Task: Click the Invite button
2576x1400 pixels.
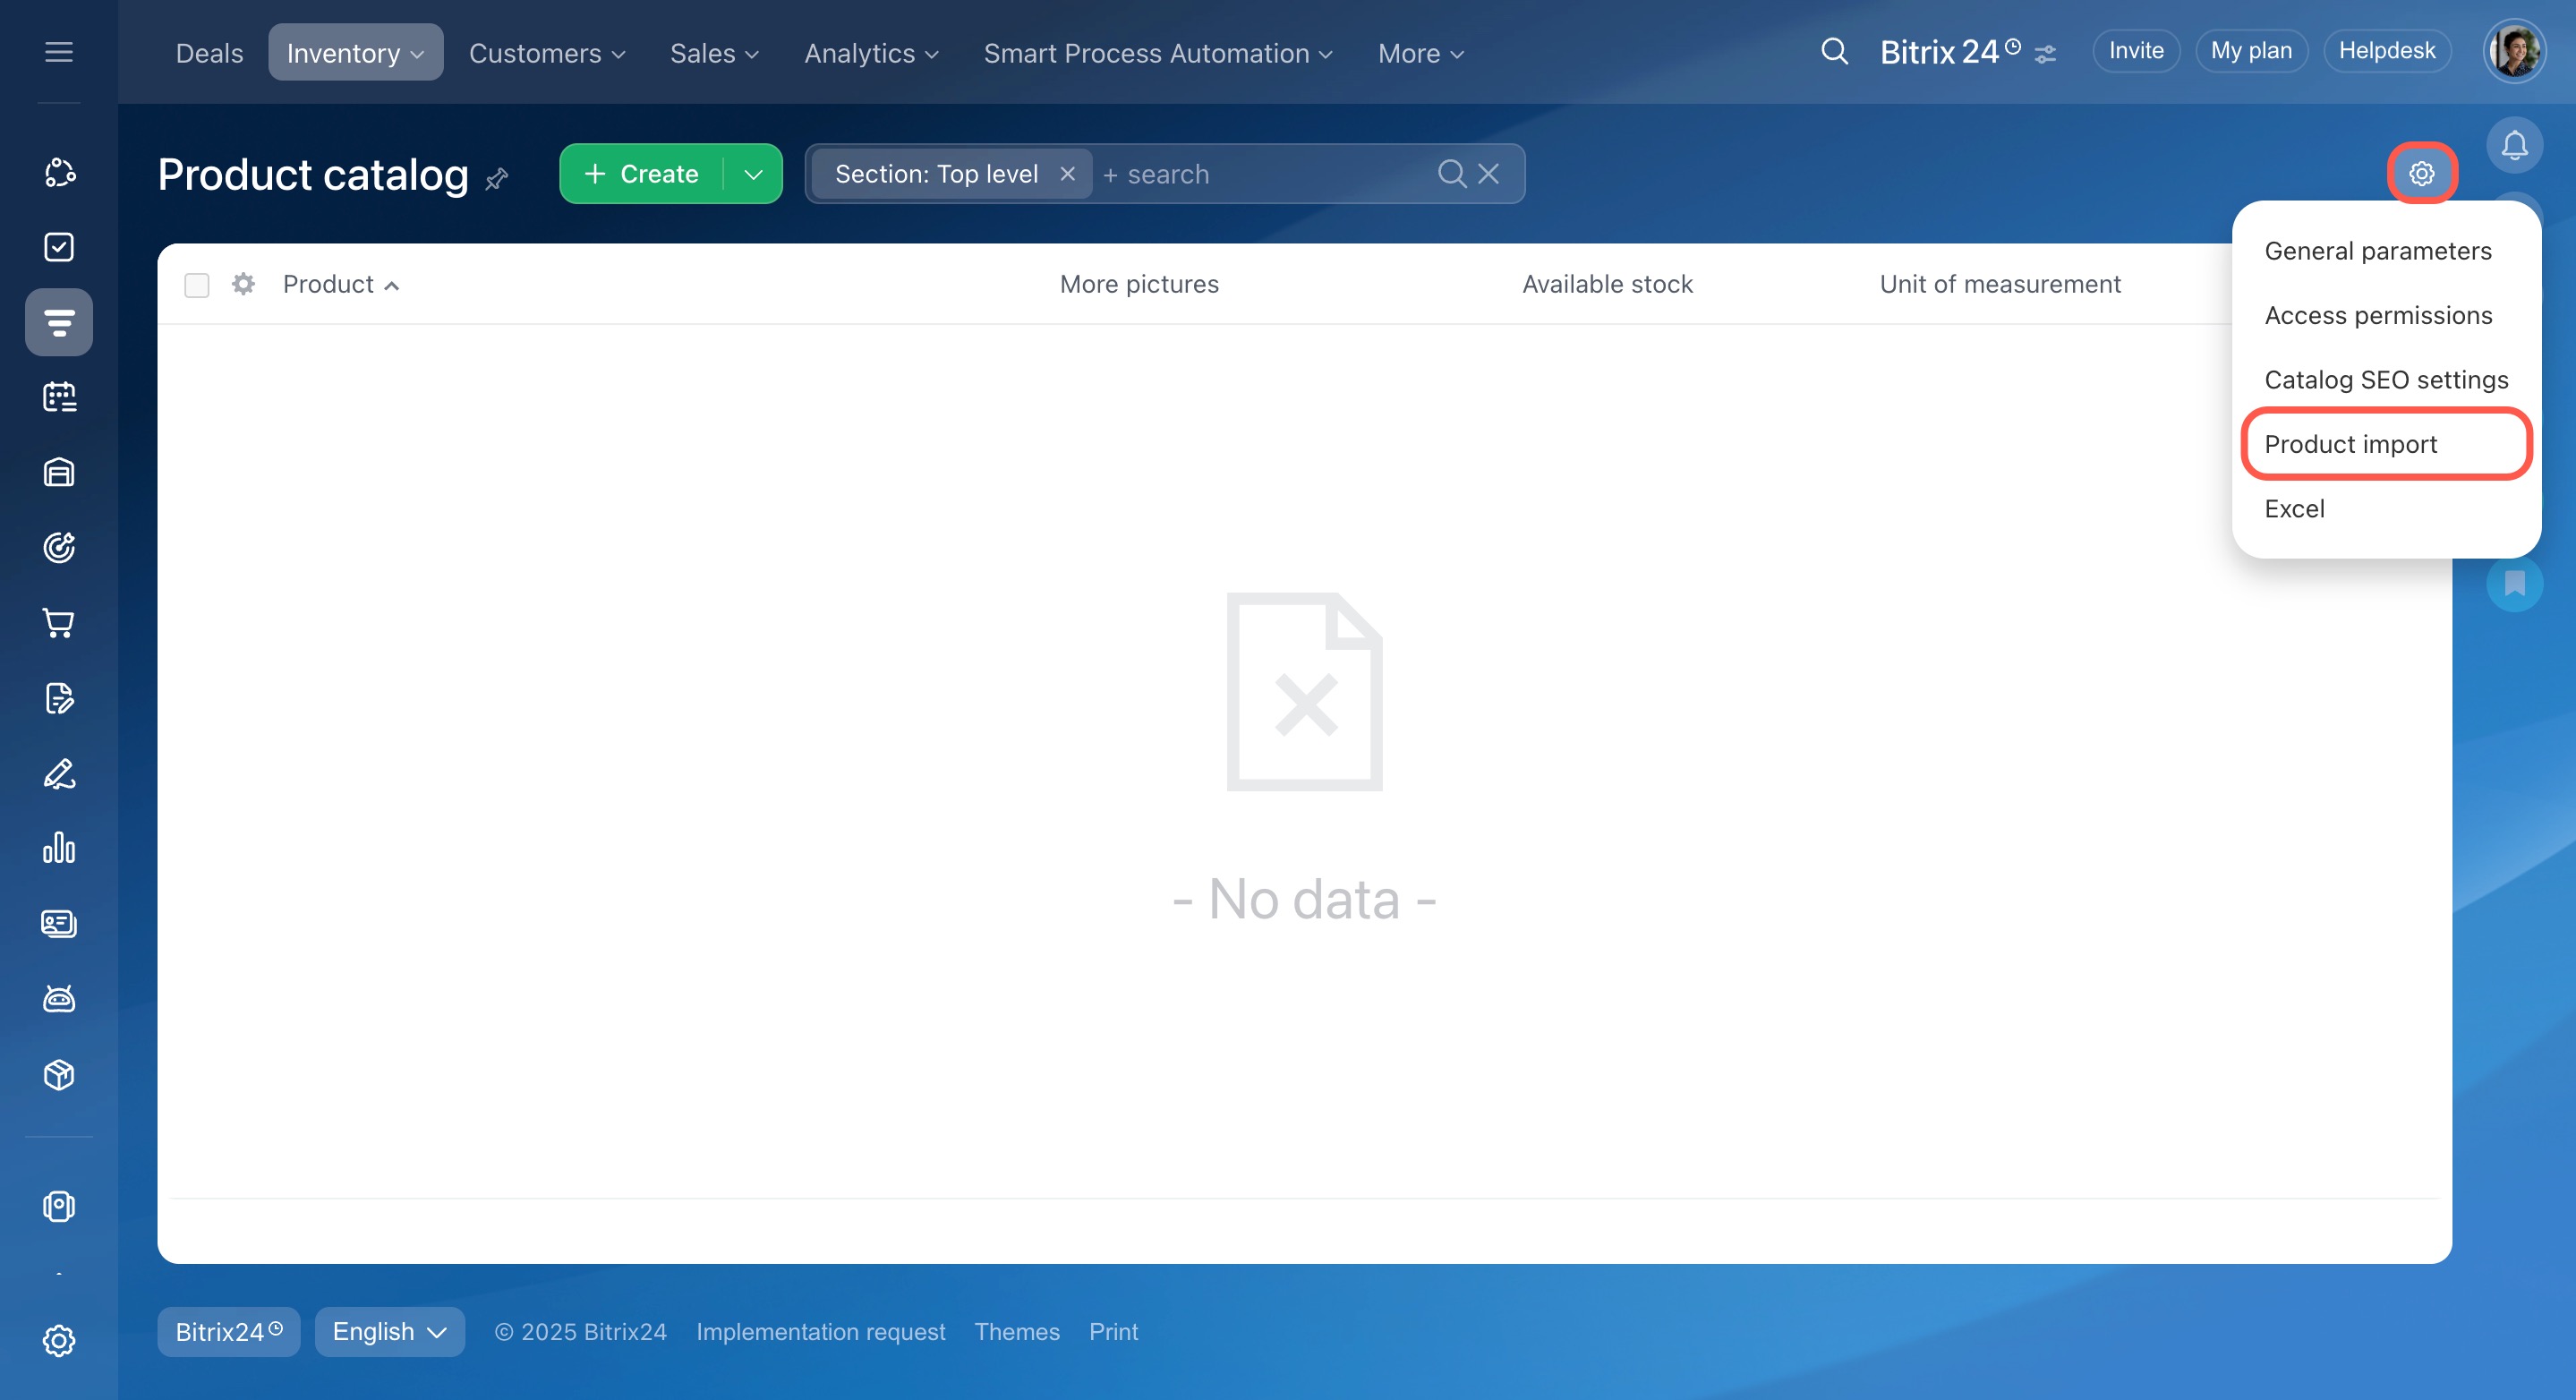Action: click(2135, 51)
